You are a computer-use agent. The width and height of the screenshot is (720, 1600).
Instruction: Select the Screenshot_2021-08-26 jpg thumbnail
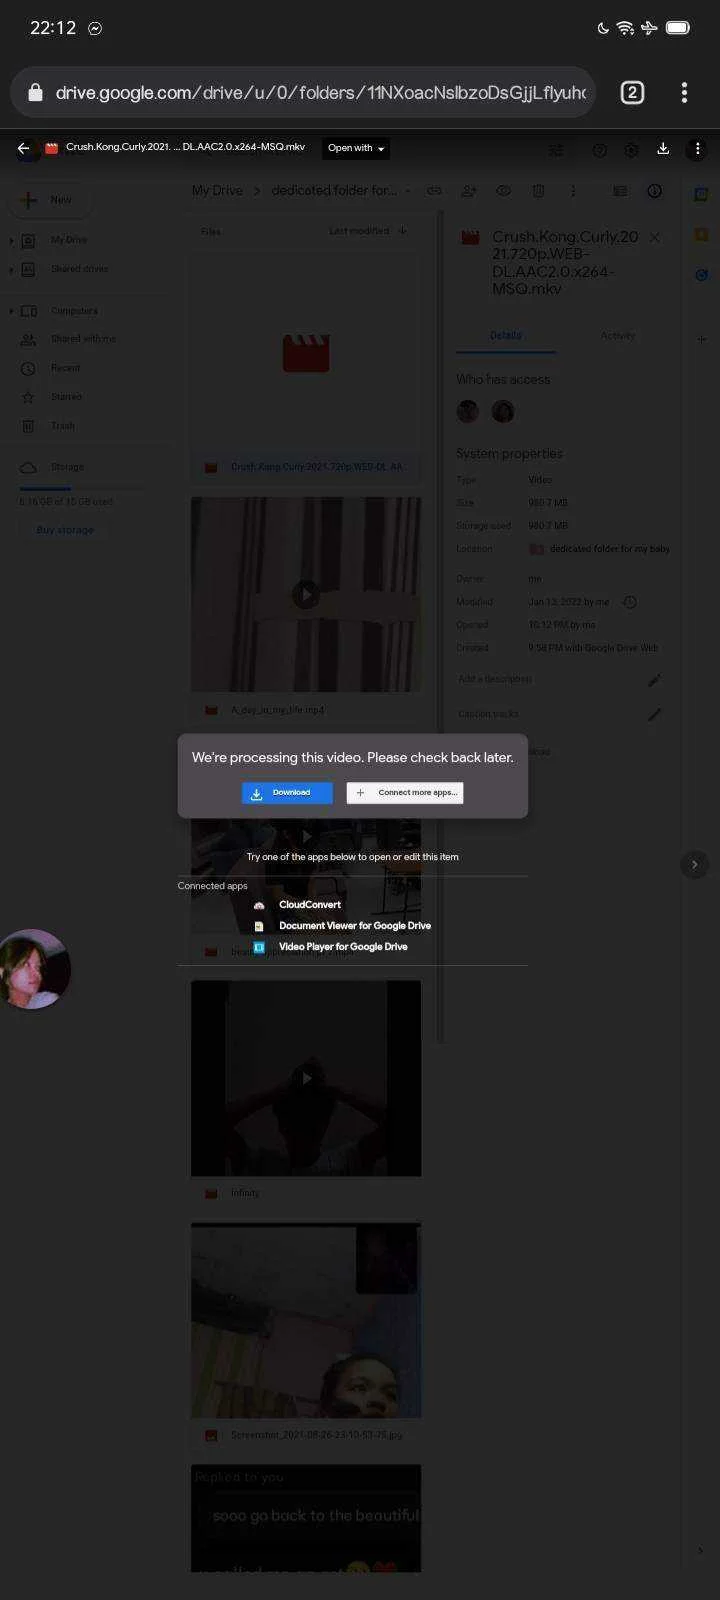click(306, 1320)
